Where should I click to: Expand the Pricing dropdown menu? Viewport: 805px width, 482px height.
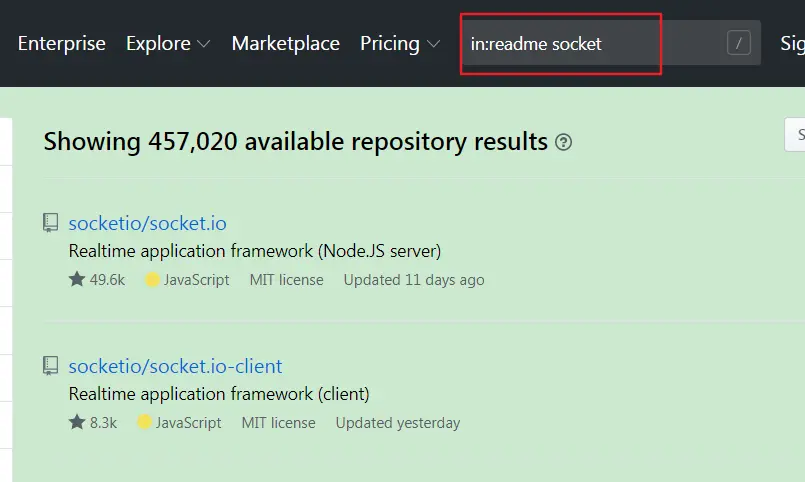coord(400,44)
